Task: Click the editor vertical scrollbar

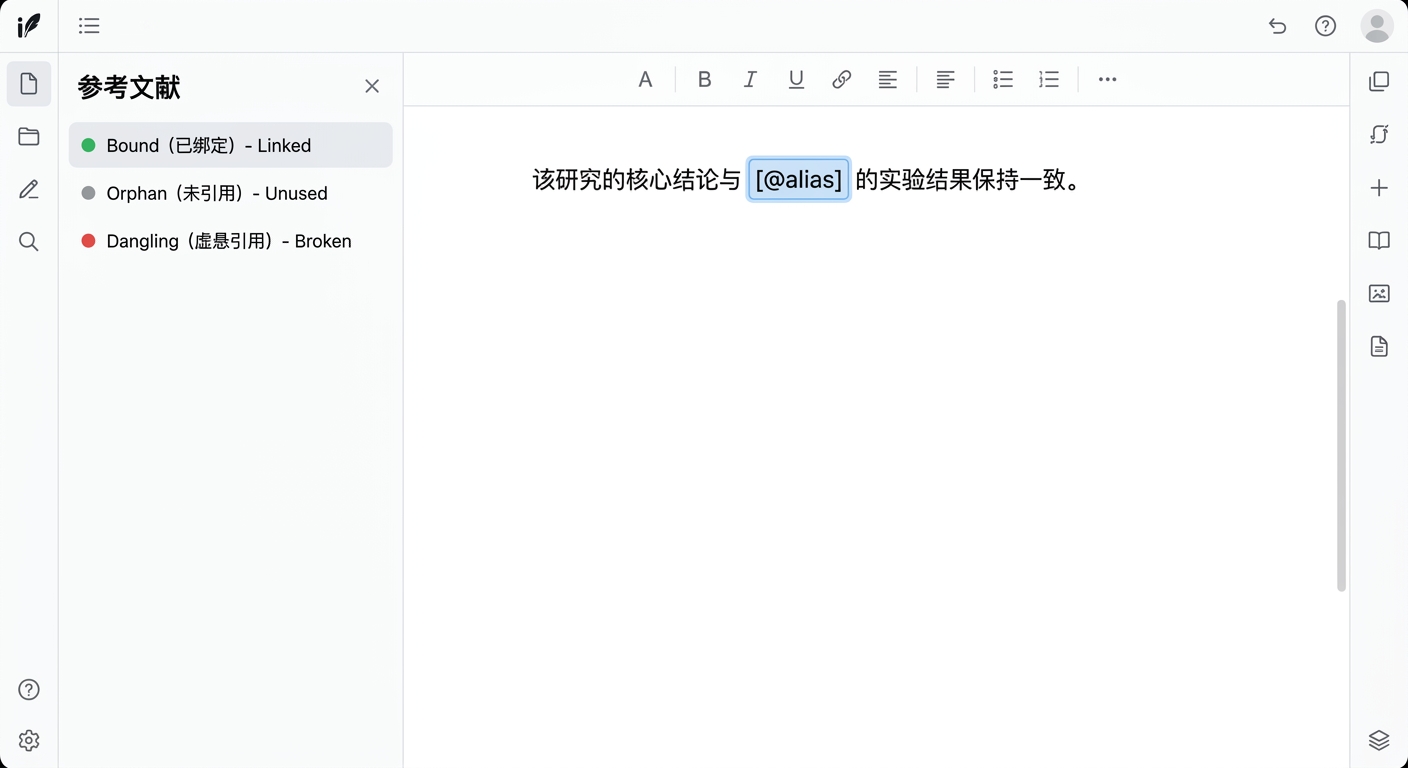Action: [x=1341, y=445]
